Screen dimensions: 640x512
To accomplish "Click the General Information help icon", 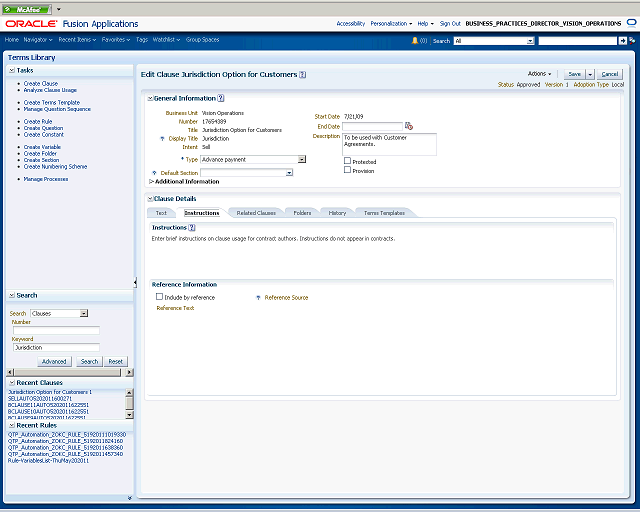I will (221, 98).
